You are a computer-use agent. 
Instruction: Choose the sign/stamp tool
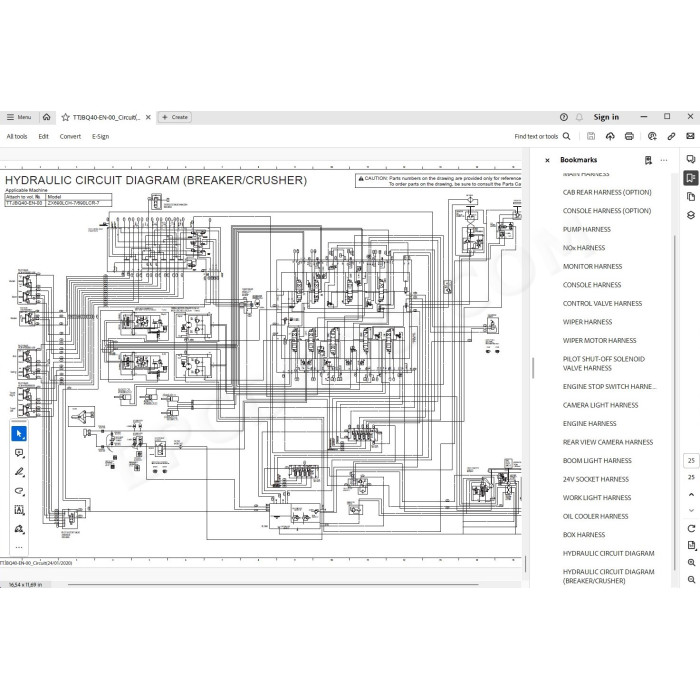point(19,529)
